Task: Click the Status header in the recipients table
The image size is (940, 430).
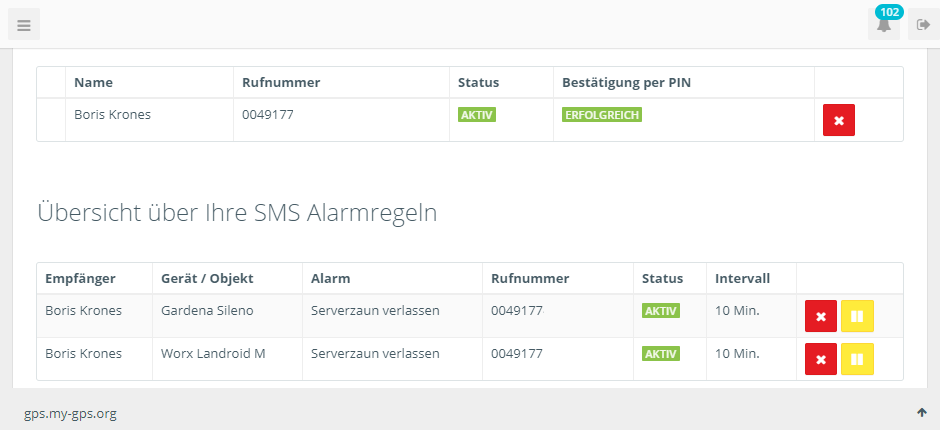Action: [478, 83]
